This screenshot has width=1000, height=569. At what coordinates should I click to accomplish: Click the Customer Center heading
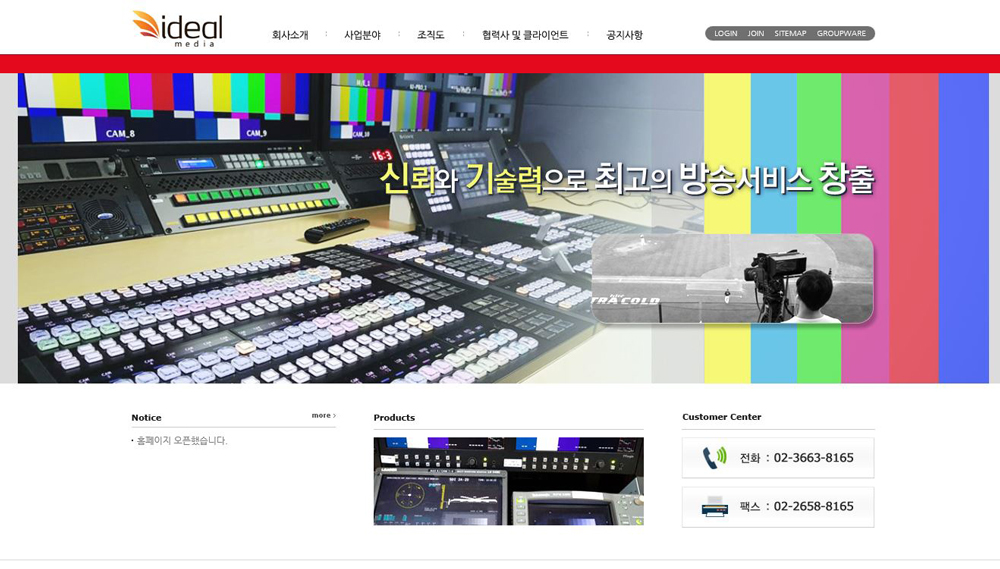click(x=722, y=417)
